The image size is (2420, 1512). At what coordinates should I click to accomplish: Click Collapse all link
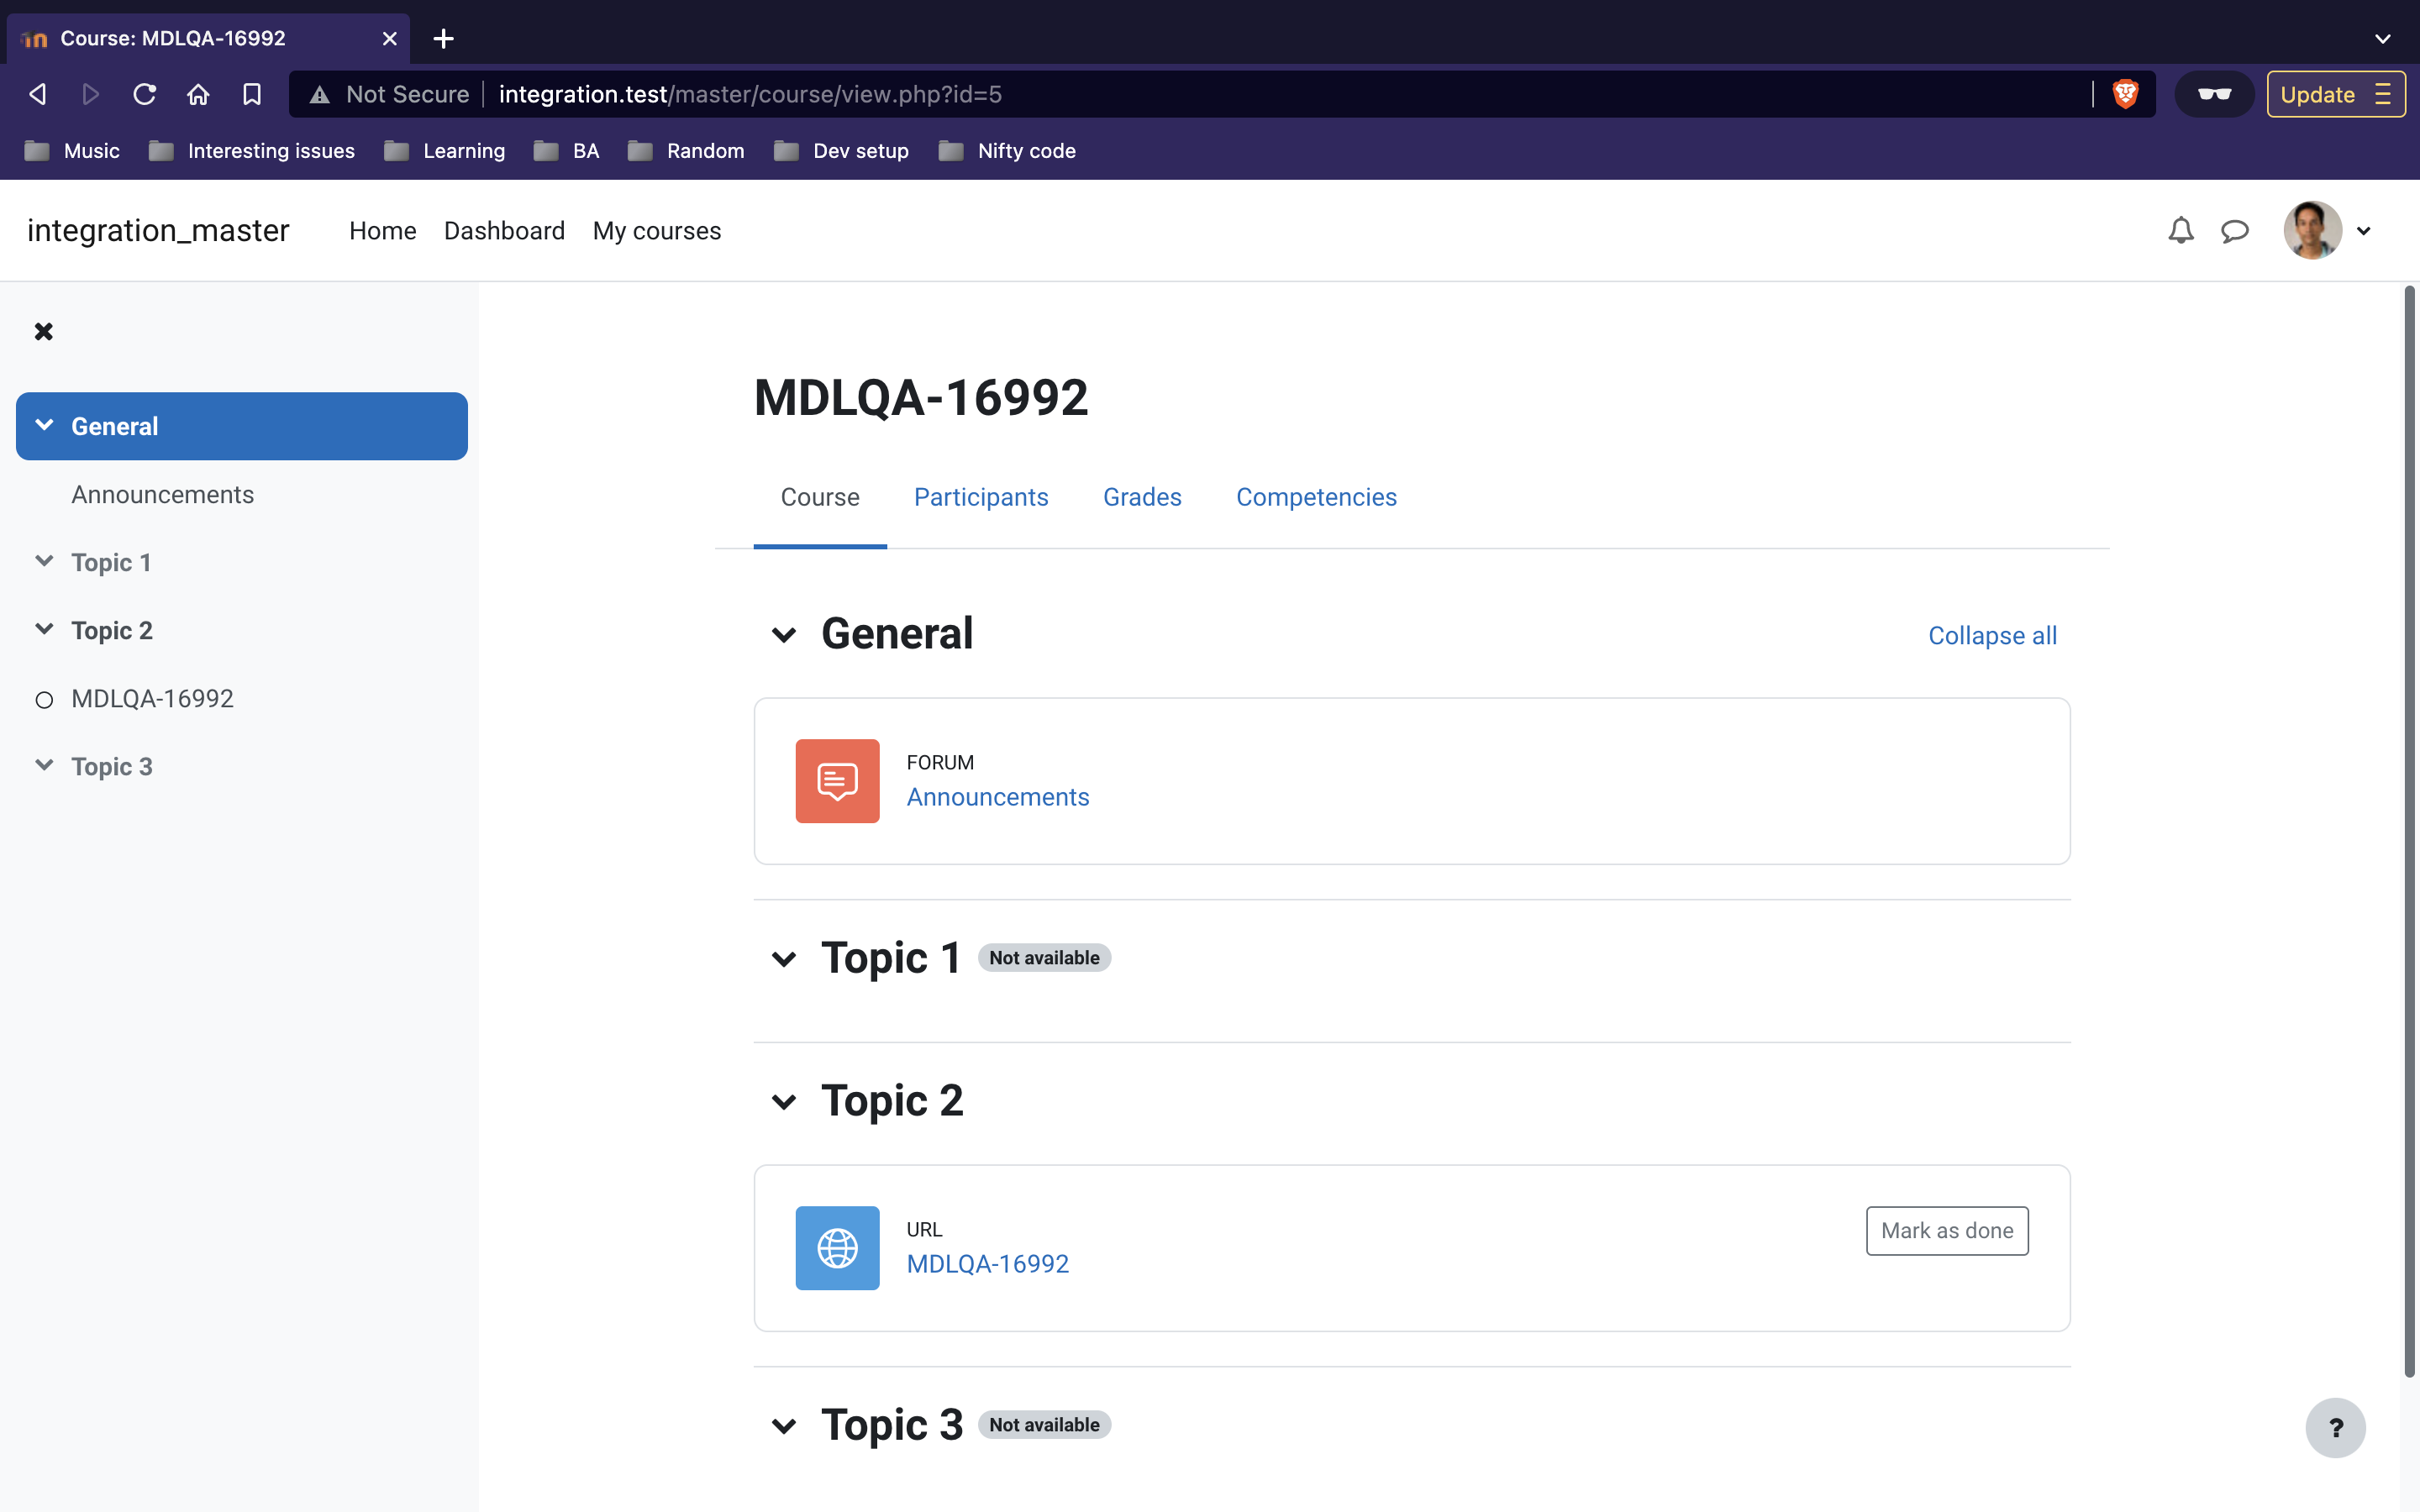click(1992, 635)
